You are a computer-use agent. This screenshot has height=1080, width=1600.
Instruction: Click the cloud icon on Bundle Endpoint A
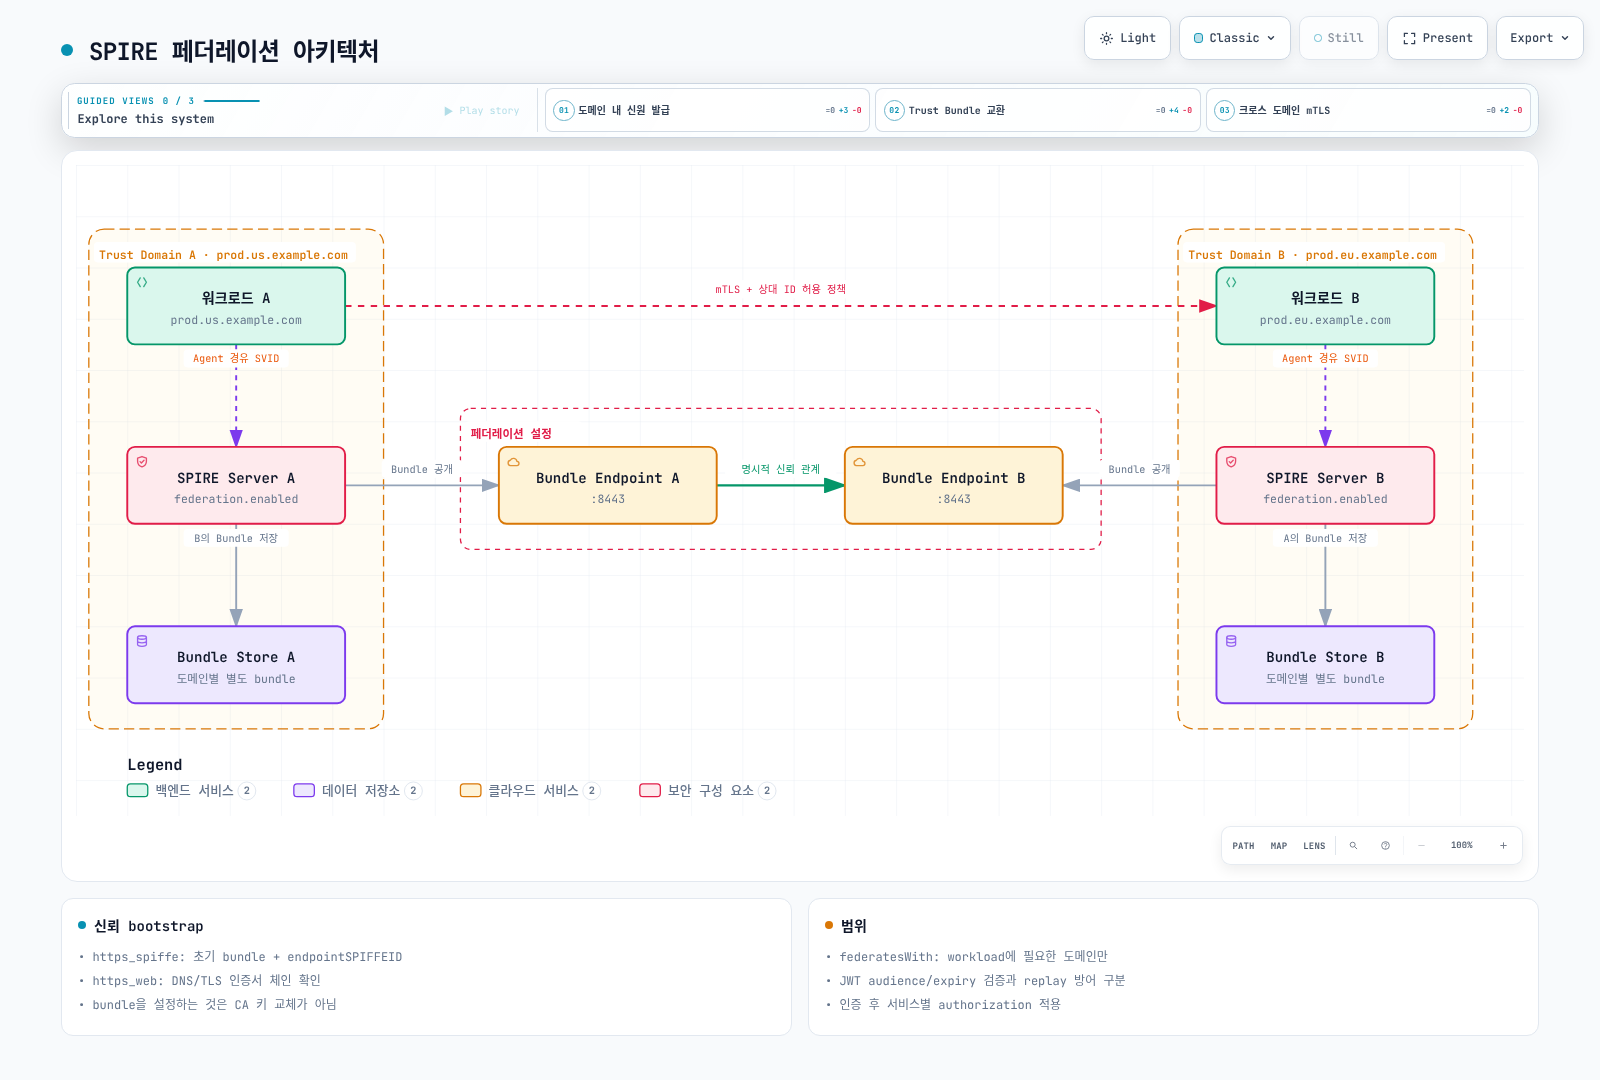tap(514, 462)
